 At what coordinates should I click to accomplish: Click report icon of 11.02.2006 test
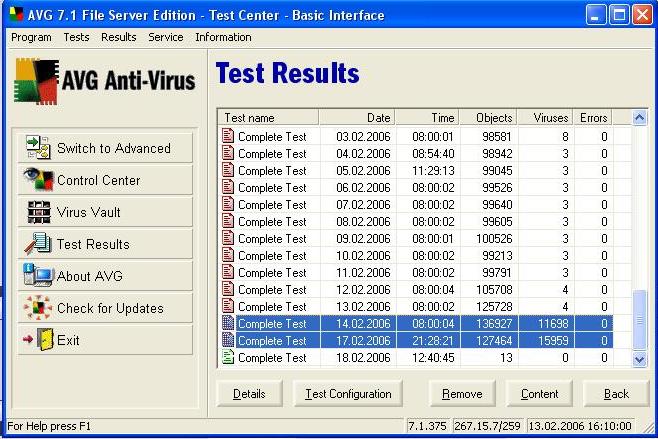(x=228, y=272)
